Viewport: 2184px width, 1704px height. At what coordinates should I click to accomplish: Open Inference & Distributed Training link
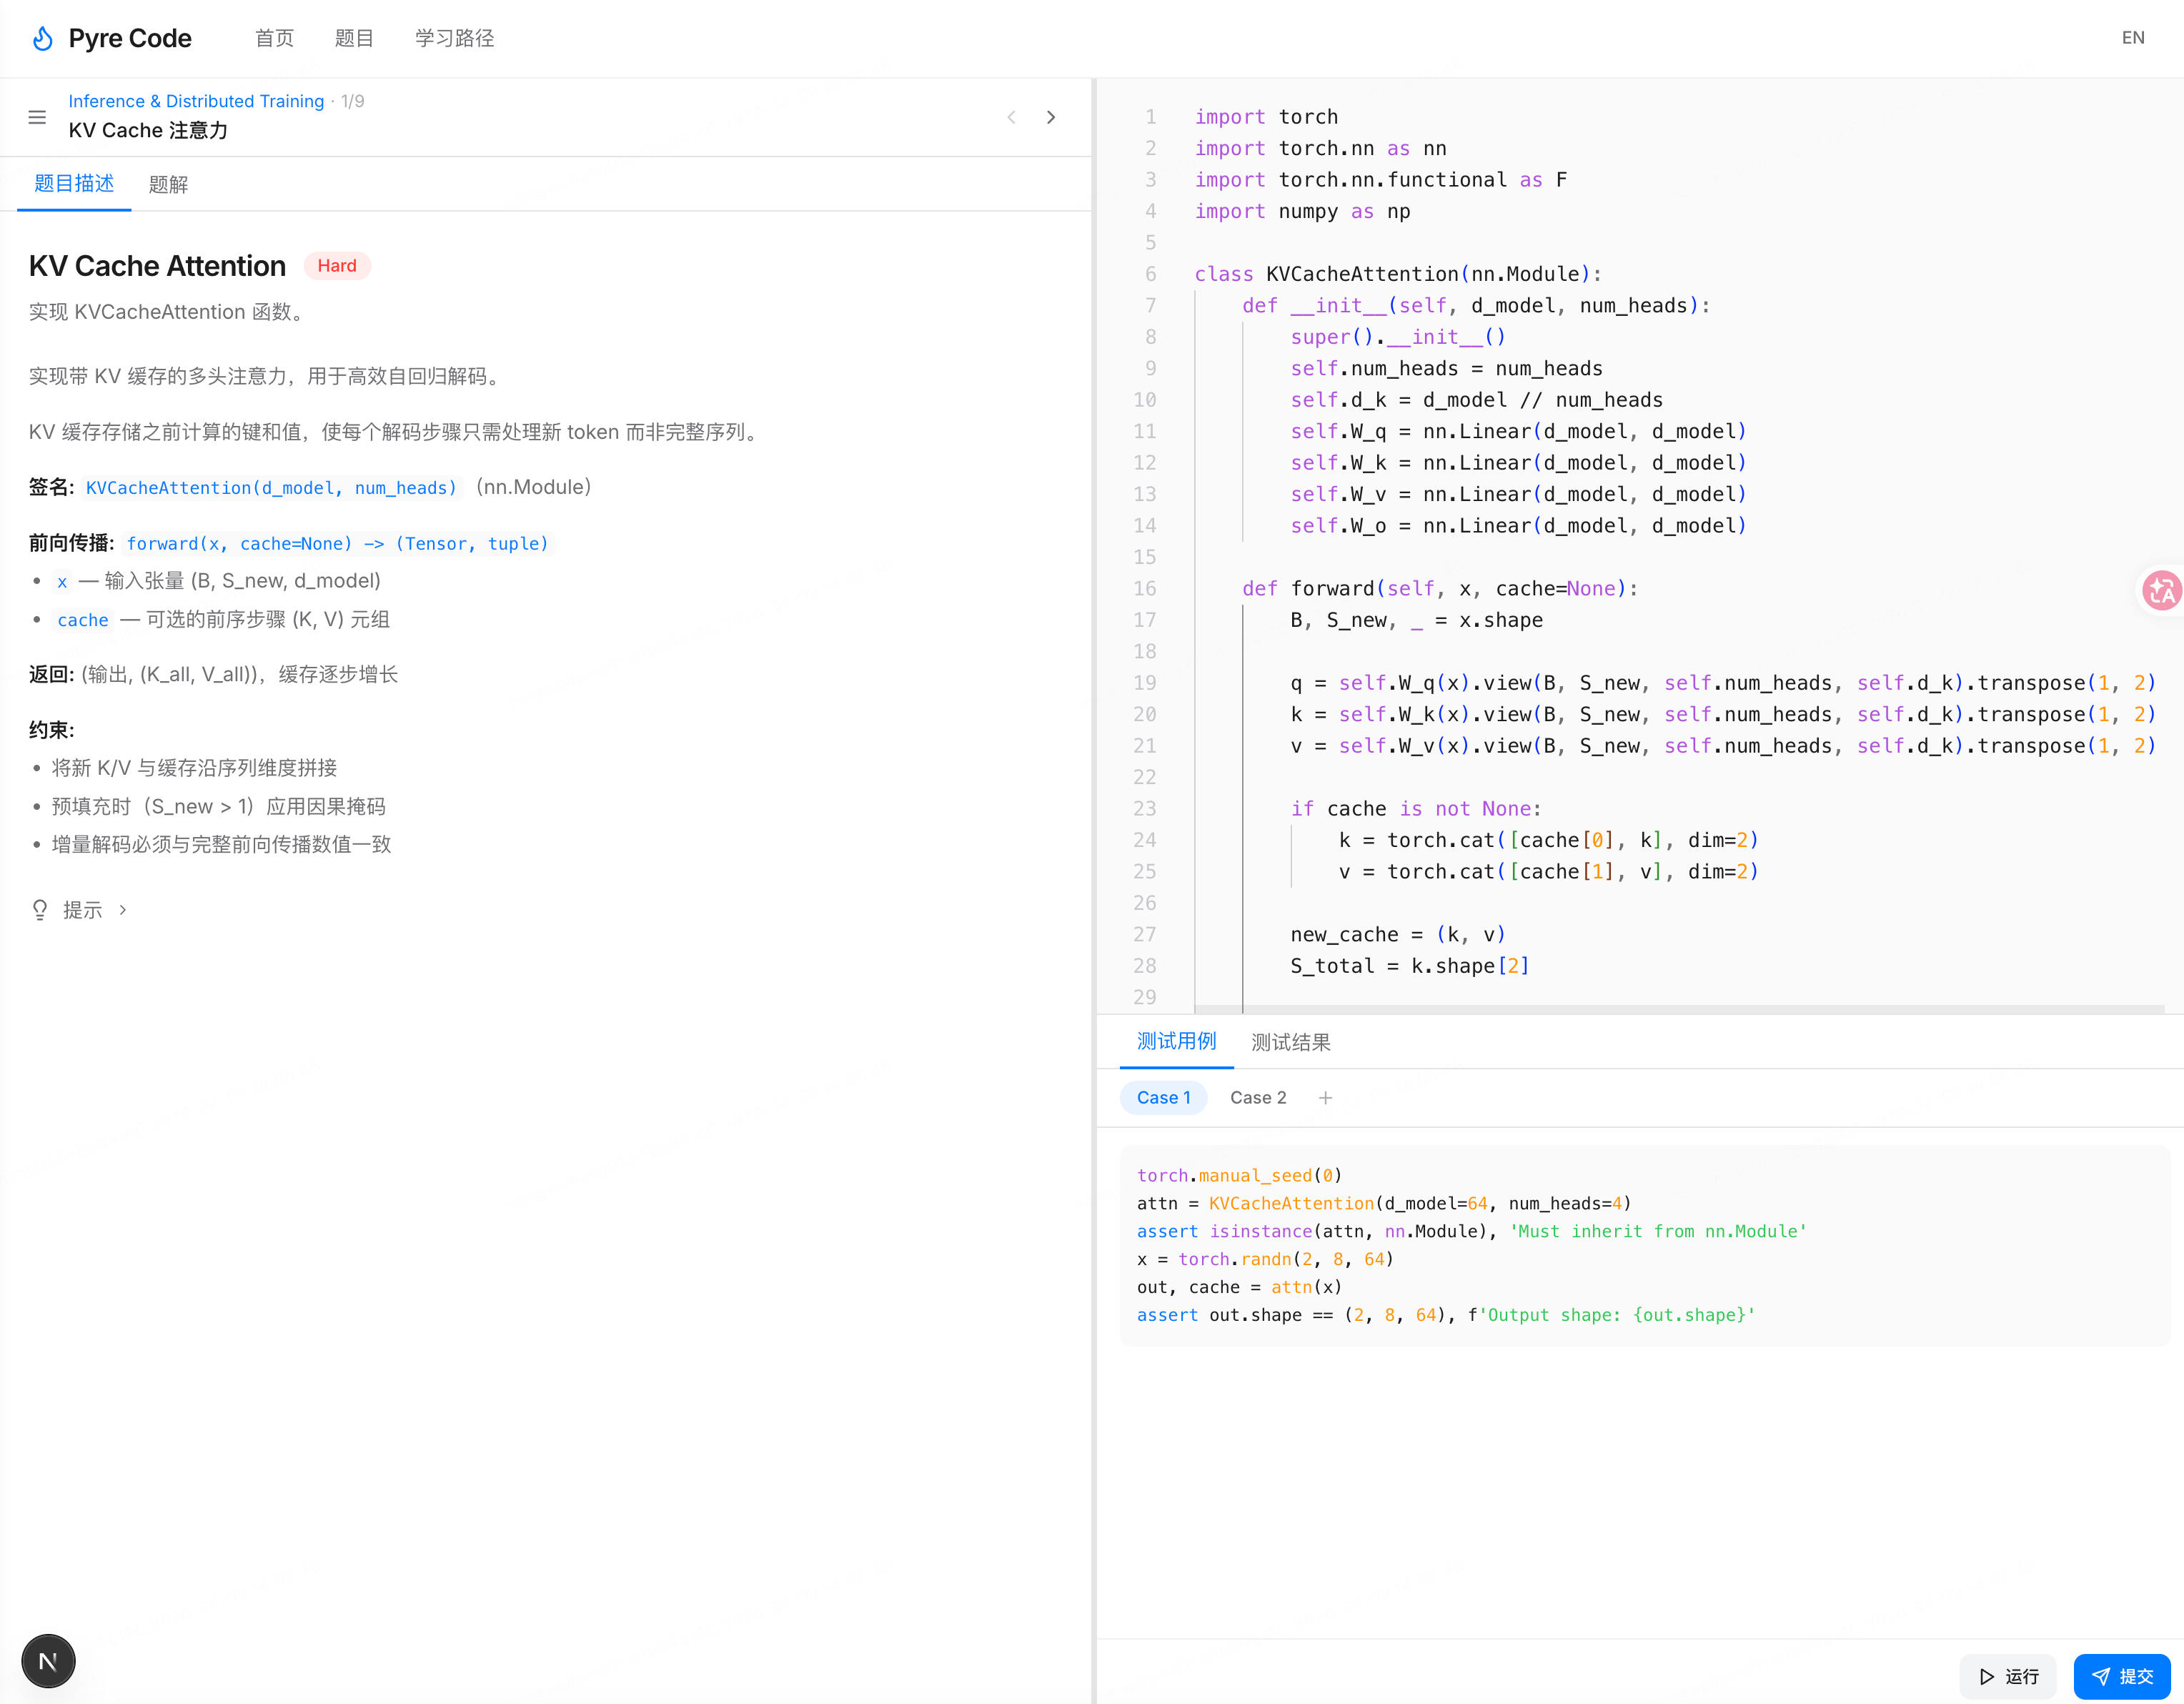pos(196,101)
